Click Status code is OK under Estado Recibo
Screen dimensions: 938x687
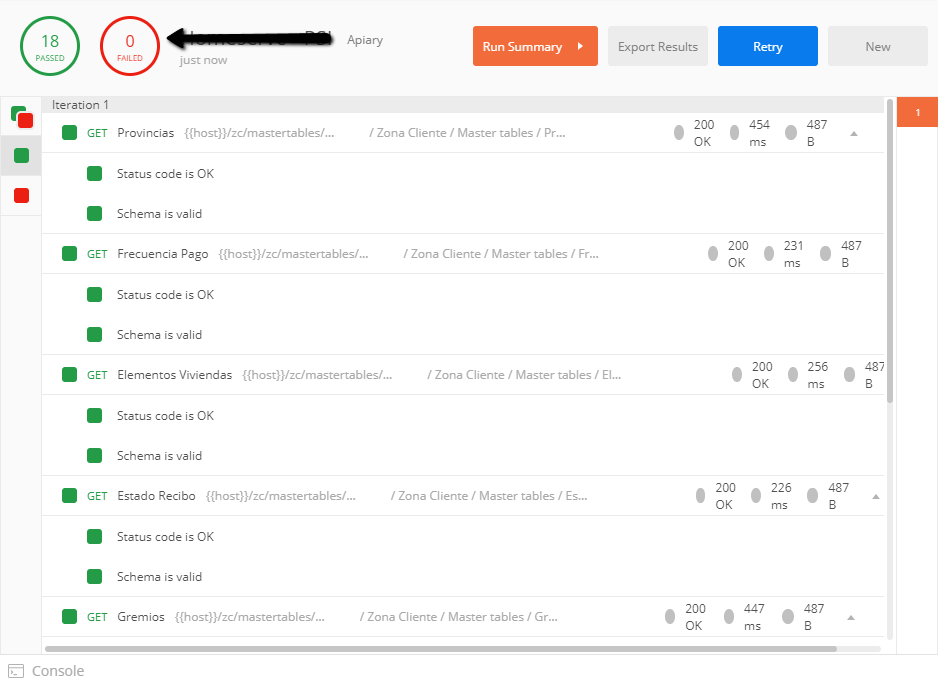tap(165, 536)
